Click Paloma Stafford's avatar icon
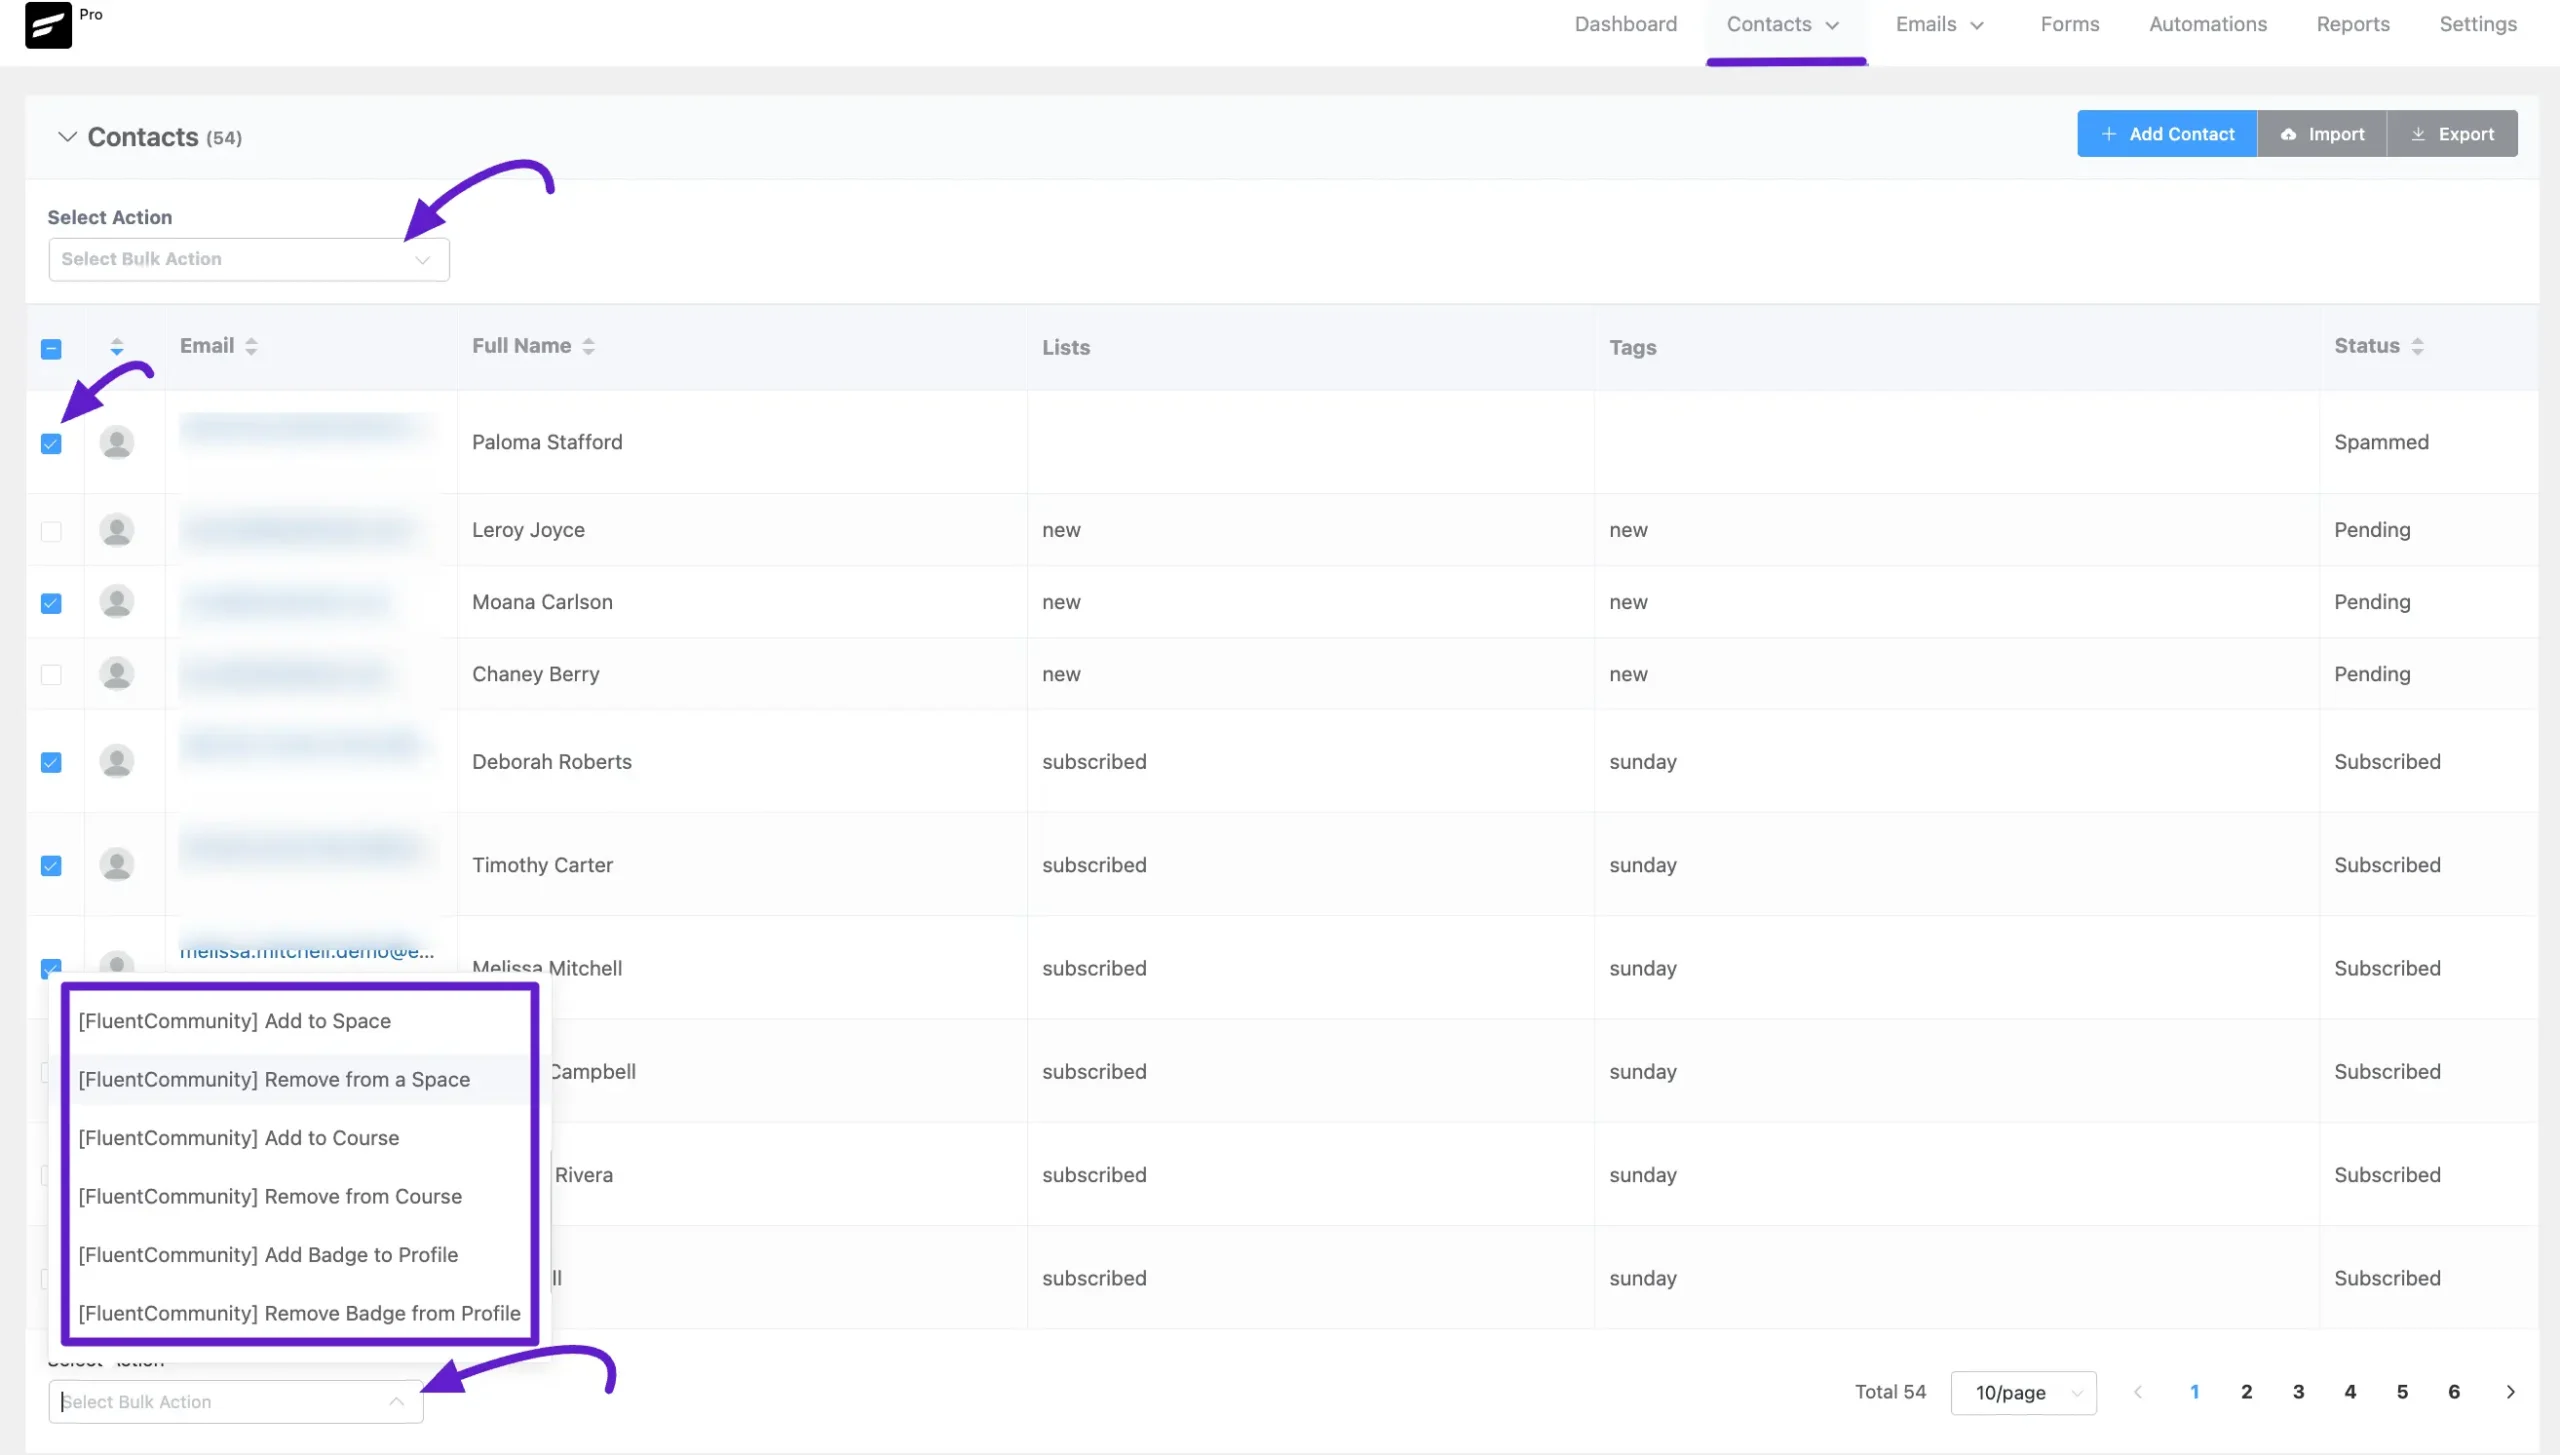Viewport: 2560px width, 1455px height. click(117, 441)
